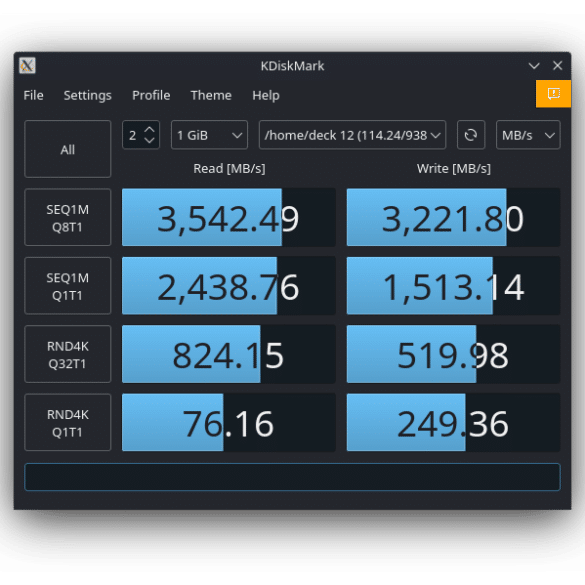
Task: Start the SEQ1M Q8T1 benchmark
Action: click(x=68, y=218)
